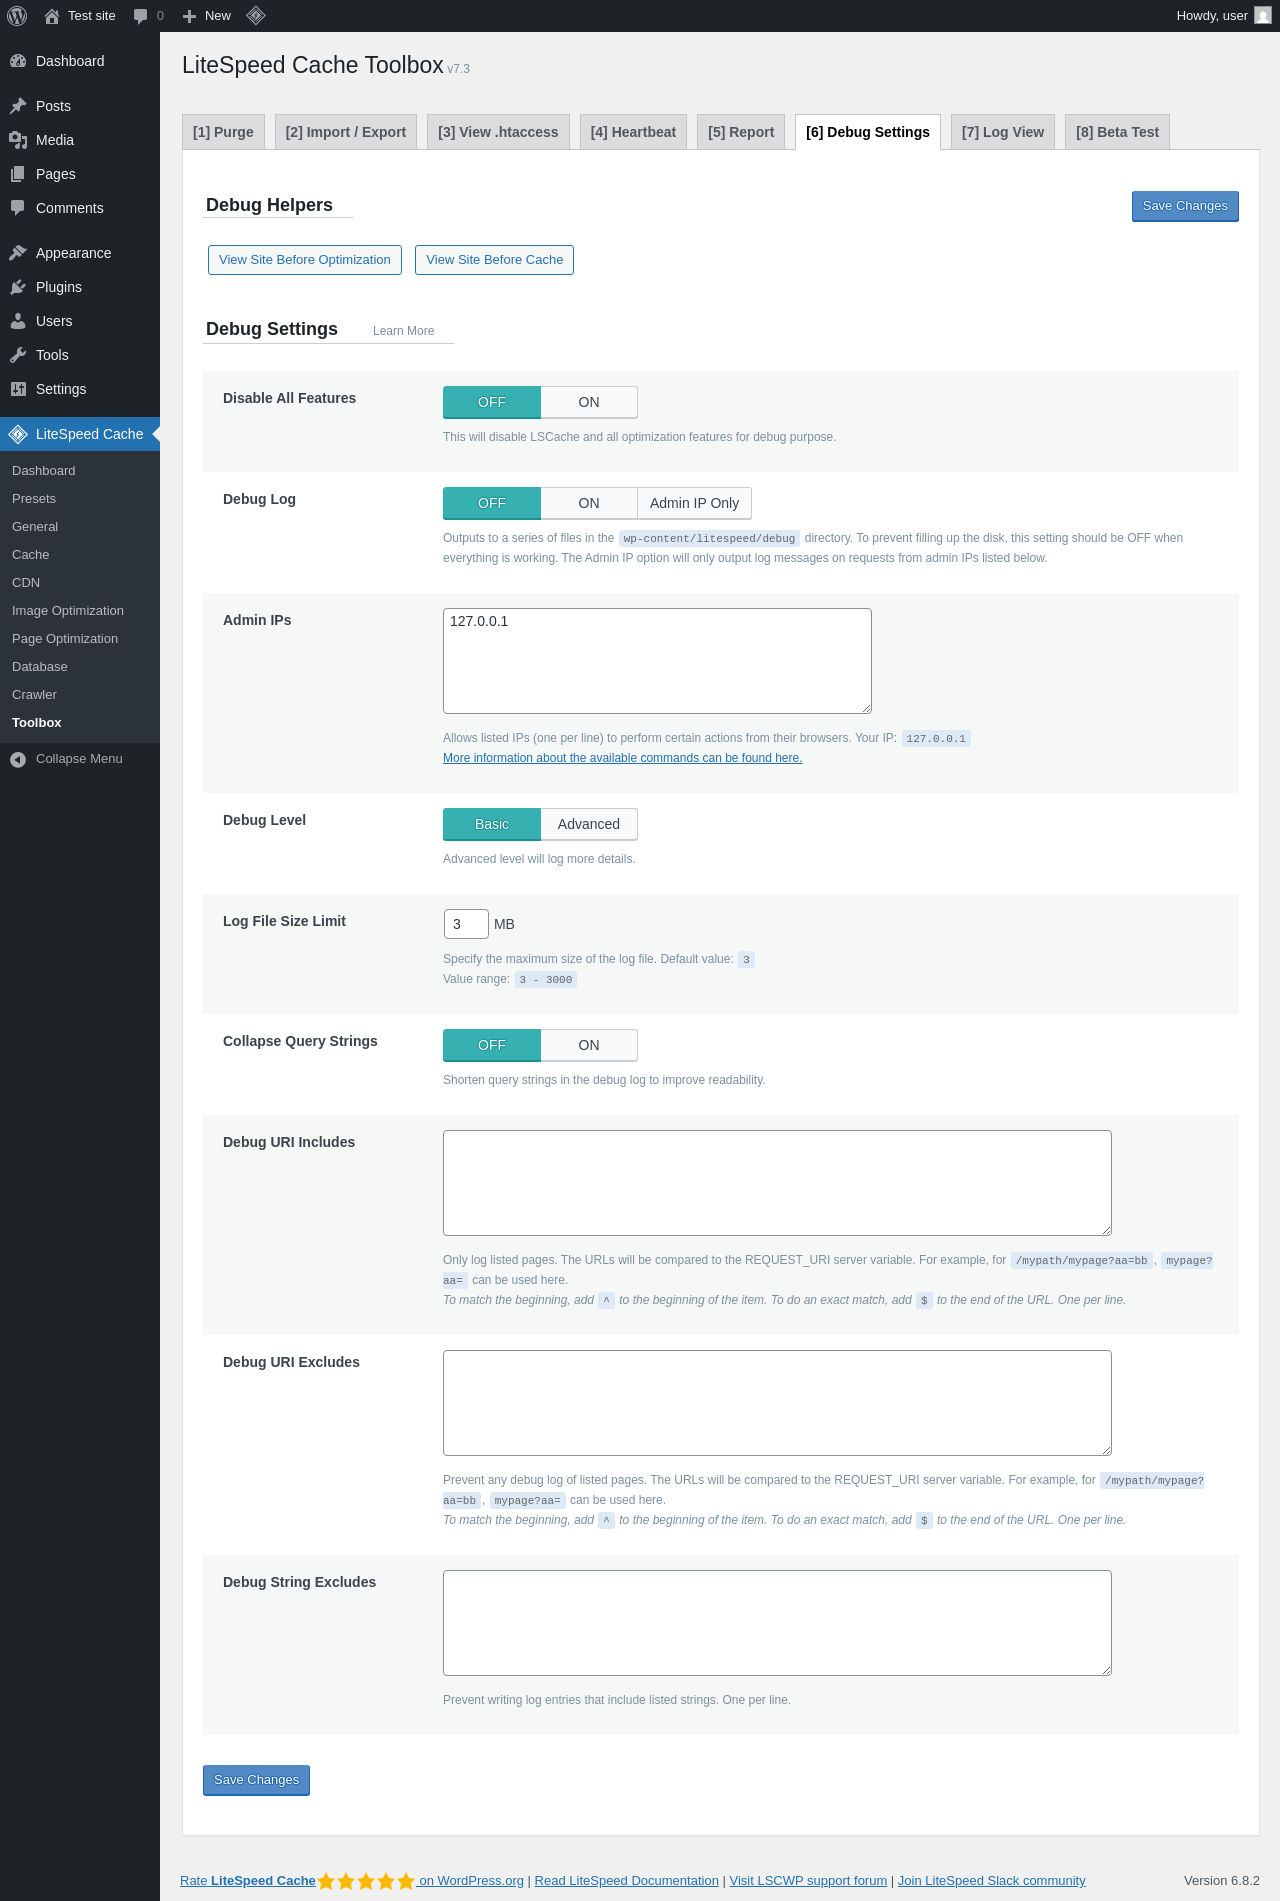Open the comments bubble in admin bar
This screenshot has height=1901, width=1280.
coord(140,16)
